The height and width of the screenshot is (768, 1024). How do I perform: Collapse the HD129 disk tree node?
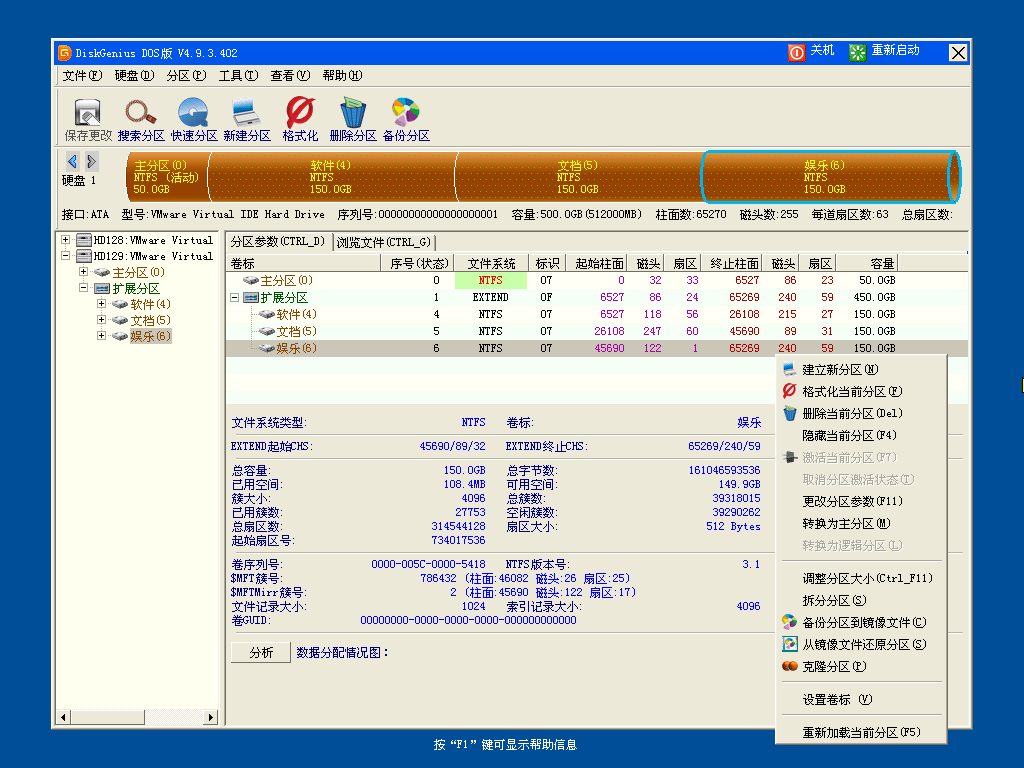click(65, 256)
